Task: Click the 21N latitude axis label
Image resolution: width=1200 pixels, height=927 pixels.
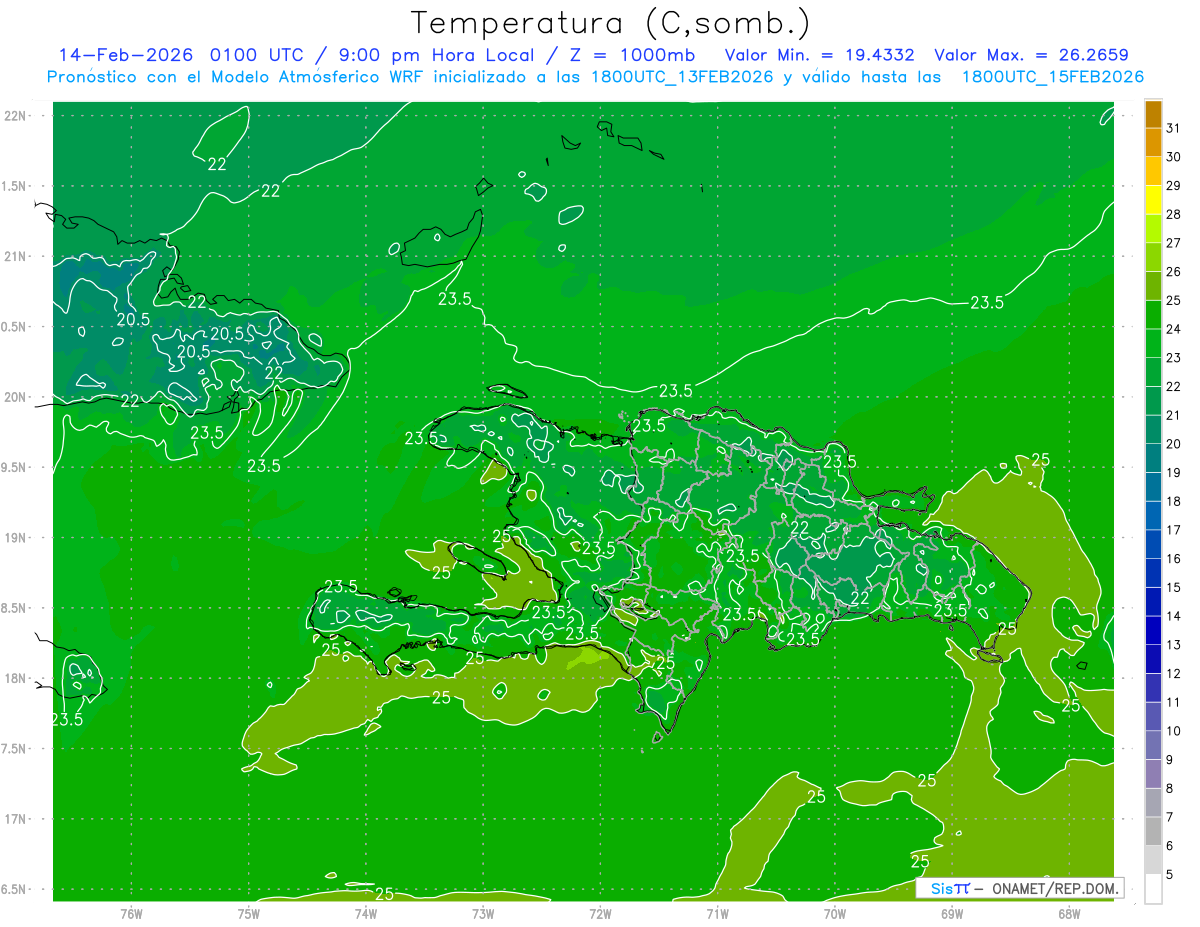Action: point(16,256)
